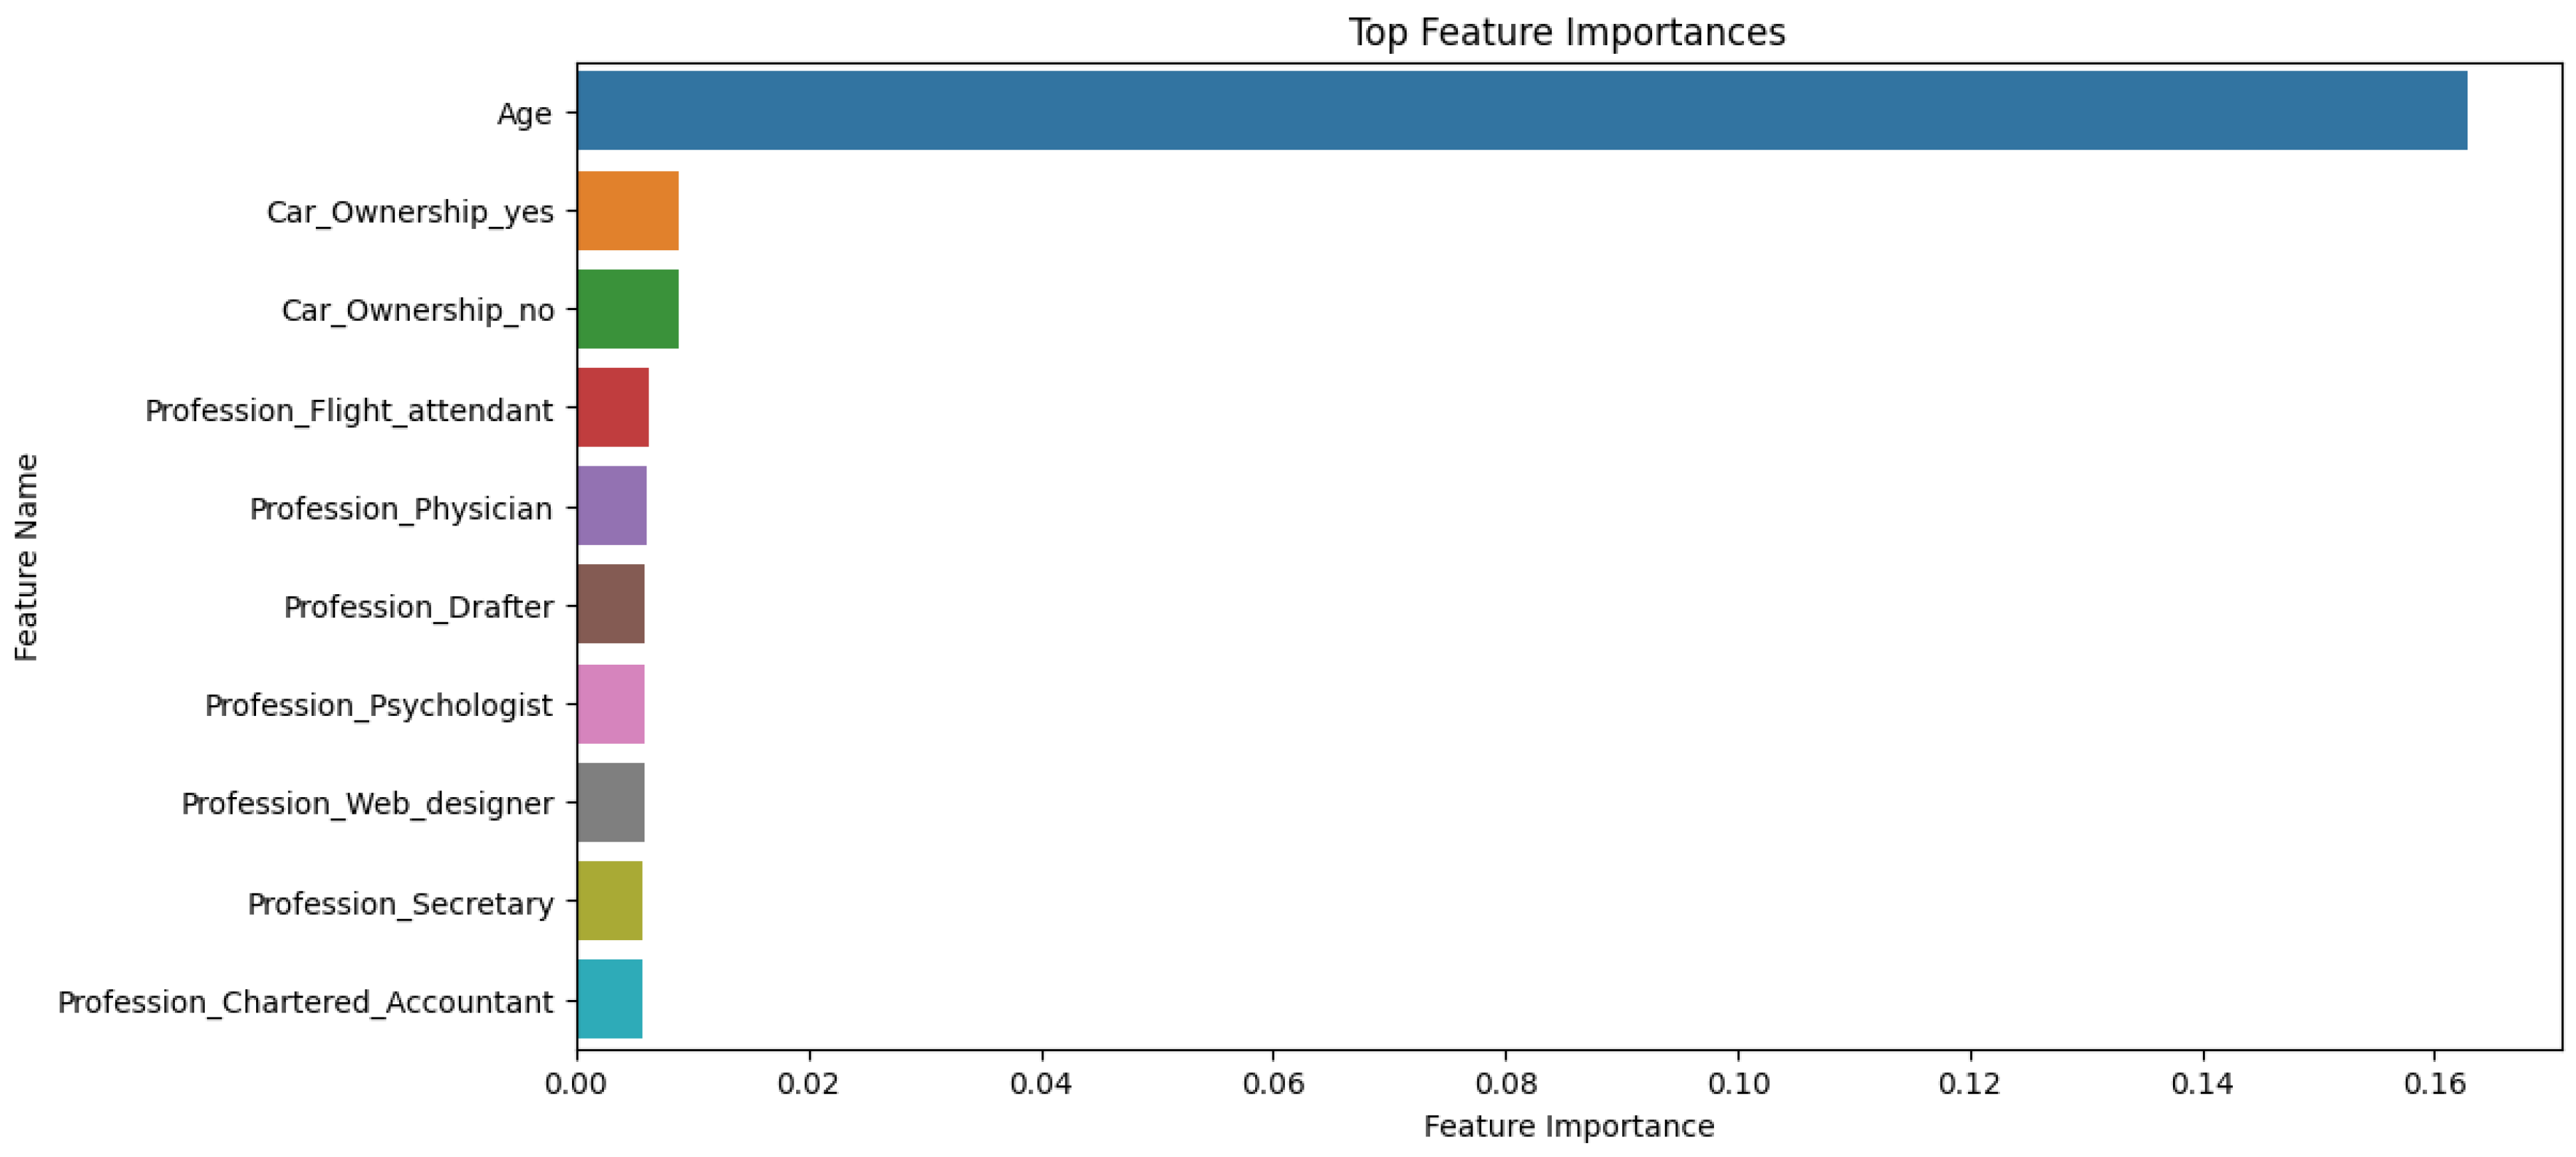Click the "Top Feature Importances" chart title

pyautogui.click(x=1567, y=32)
